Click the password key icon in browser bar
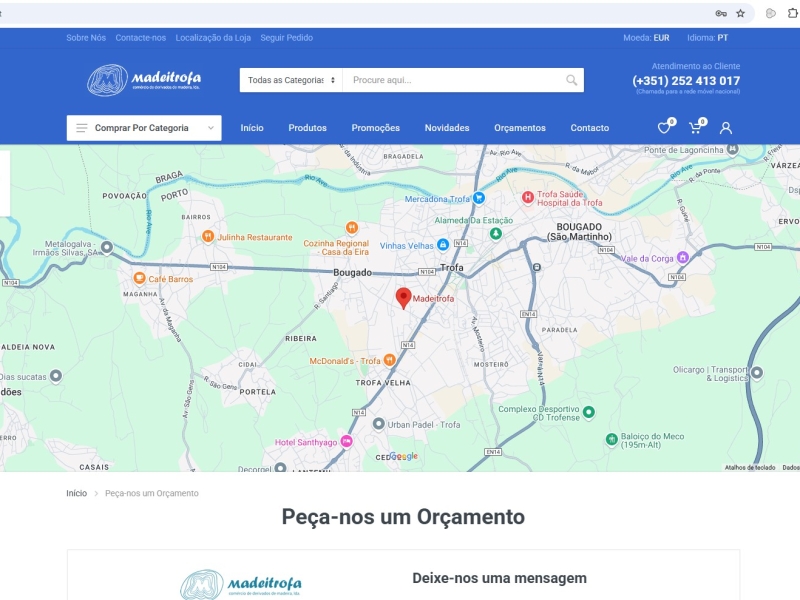This screenshot has height=600, width=800. (721, 13)
